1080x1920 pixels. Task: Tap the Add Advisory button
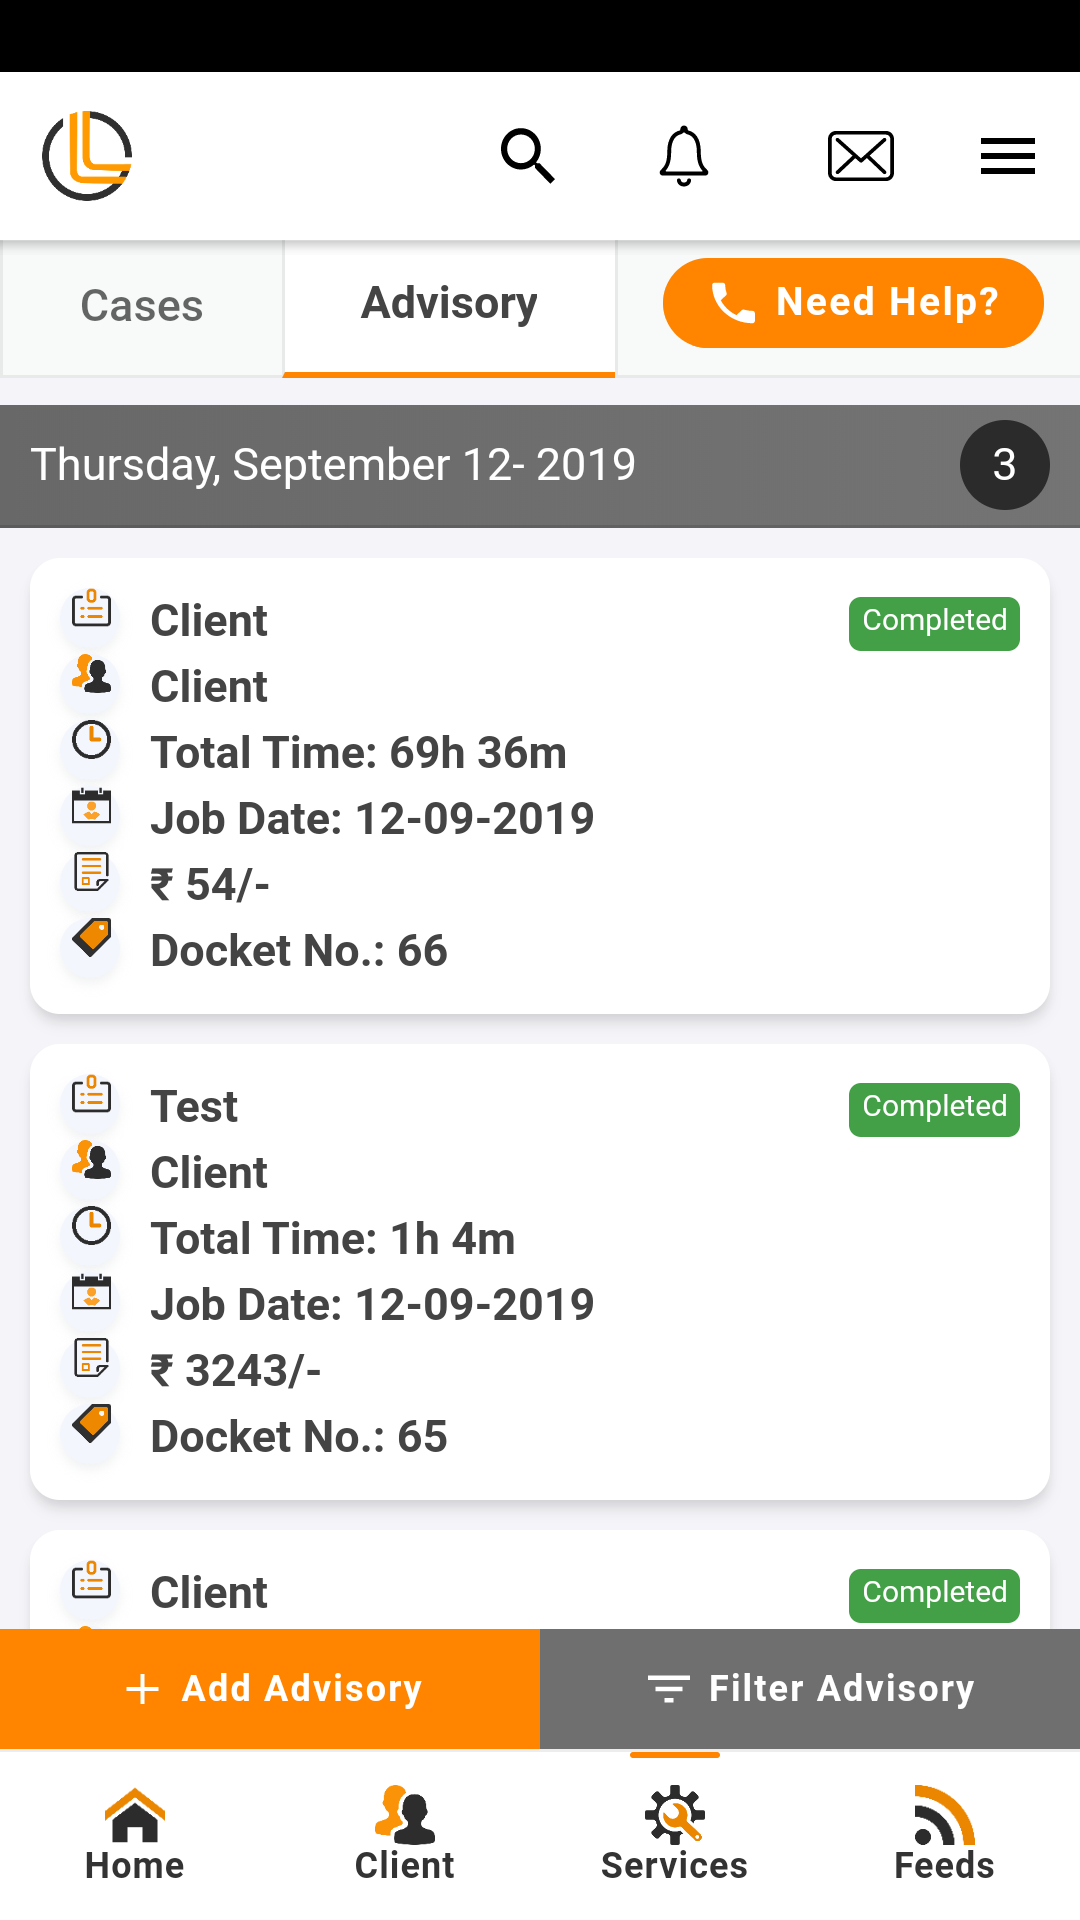[x=270, y=1688]
